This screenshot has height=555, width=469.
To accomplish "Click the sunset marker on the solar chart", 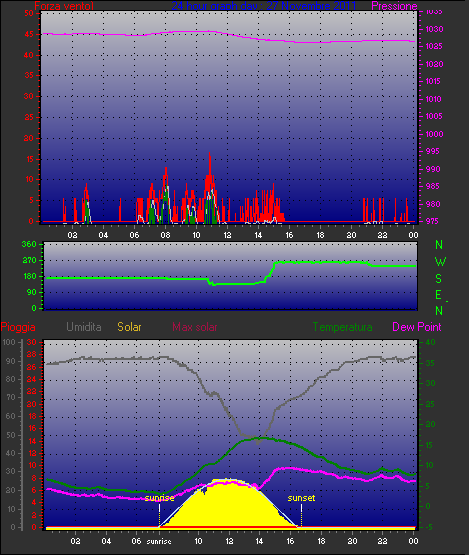I will [301, 498].
